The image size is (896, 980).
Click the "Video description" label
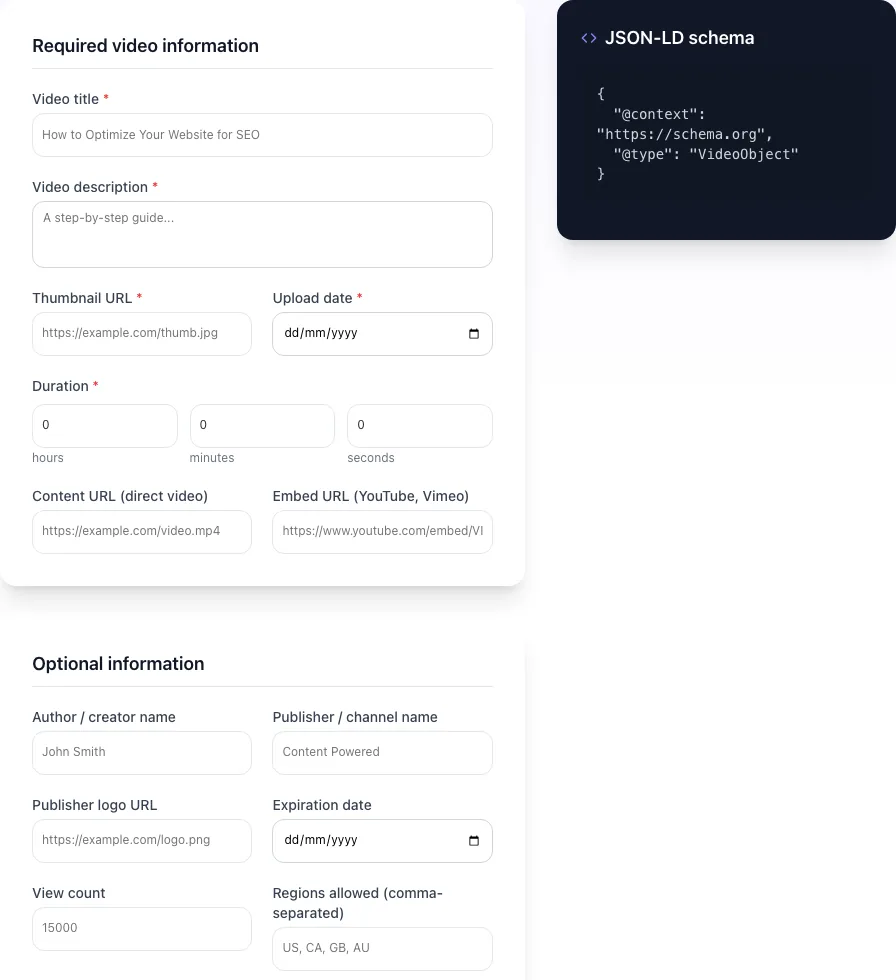pyautogui.click(x=90, y=188)
